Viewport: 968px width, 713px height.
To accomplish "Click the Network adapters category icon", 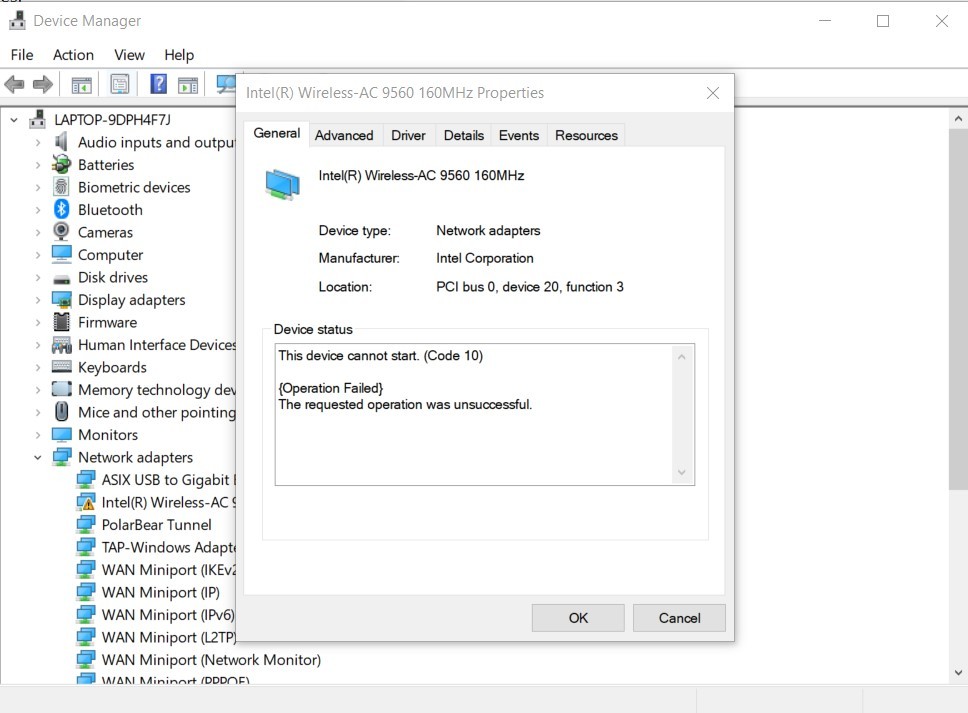I will [x=61, y=457].
